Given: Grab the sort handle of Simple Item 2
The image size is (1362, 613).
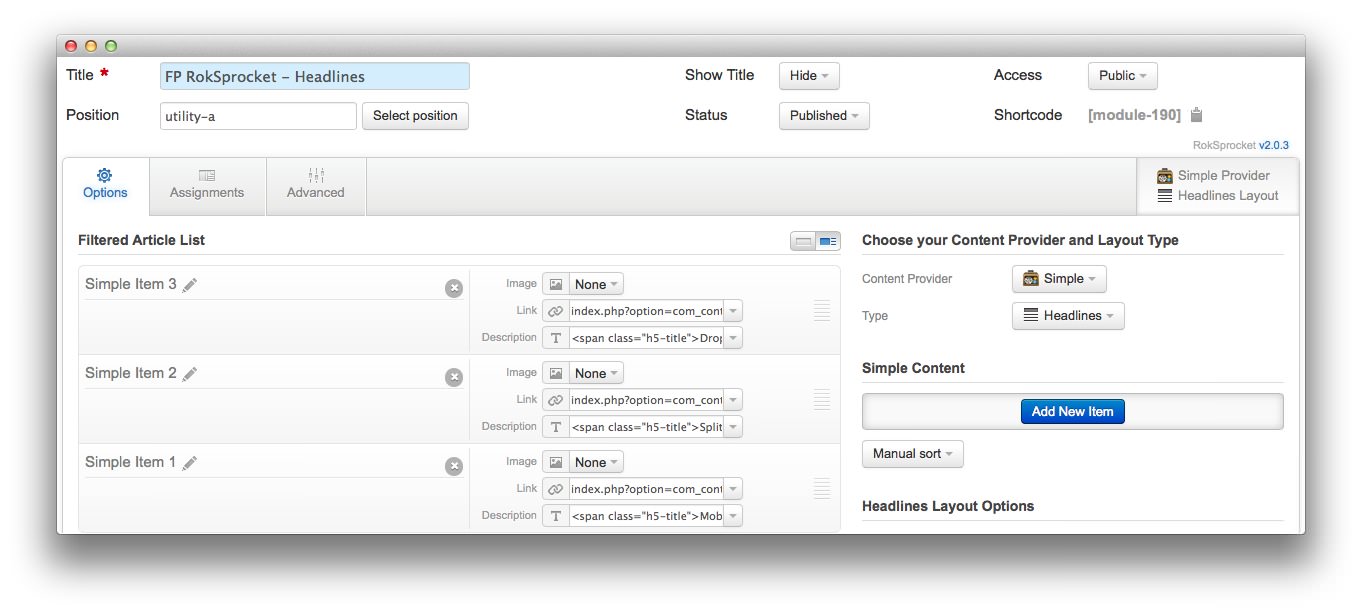Looking at the screenshot, I should [822, 400].
